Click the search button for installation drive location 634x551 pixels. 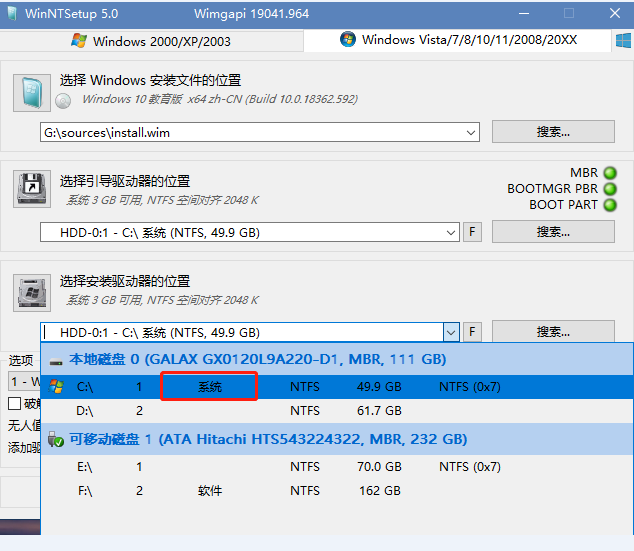point(553,332)
